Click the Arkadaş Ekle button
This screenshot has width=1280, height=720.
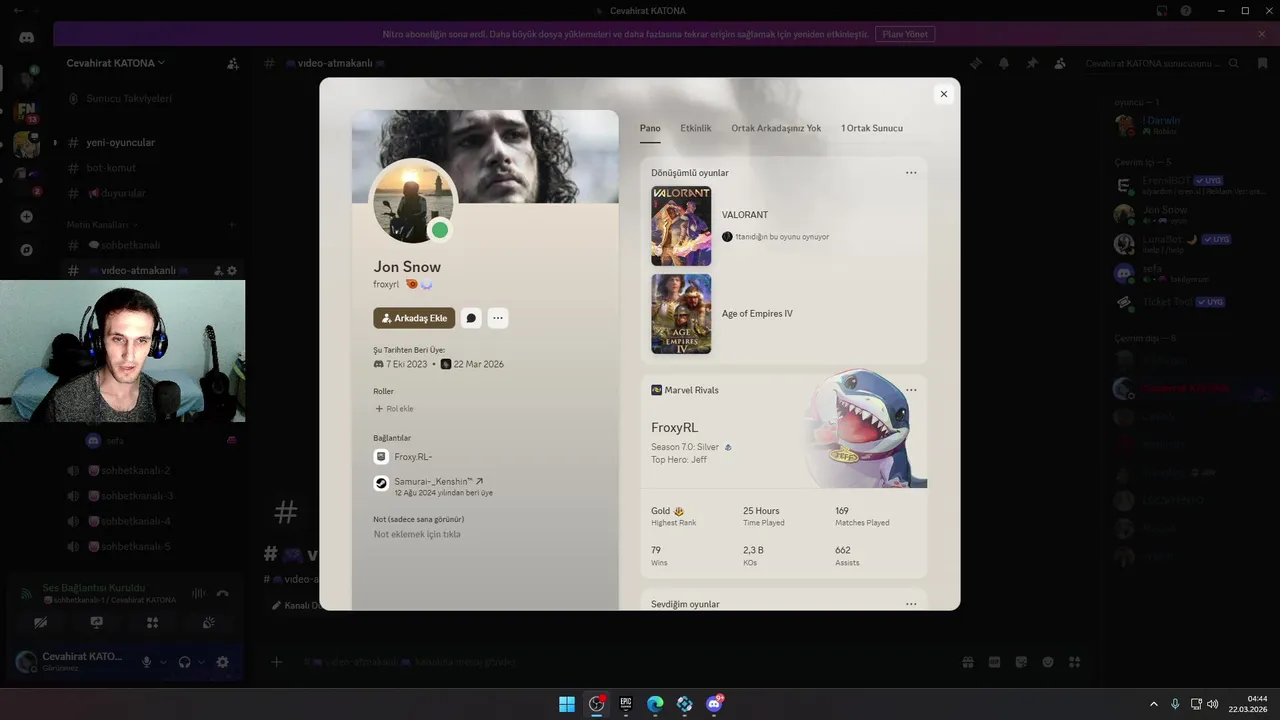(x=414, y=318)
